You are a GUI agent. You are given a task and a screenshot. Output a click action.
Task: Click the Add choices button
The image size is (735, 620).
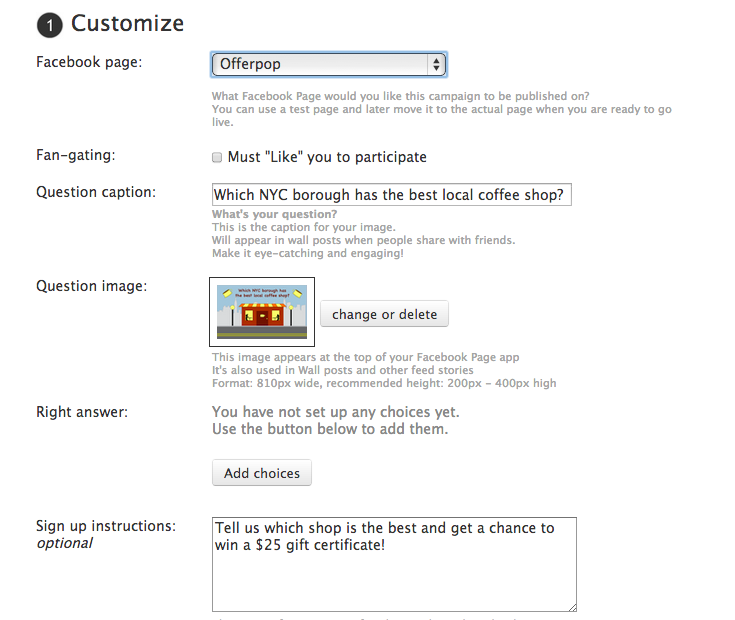pos(262,473)
